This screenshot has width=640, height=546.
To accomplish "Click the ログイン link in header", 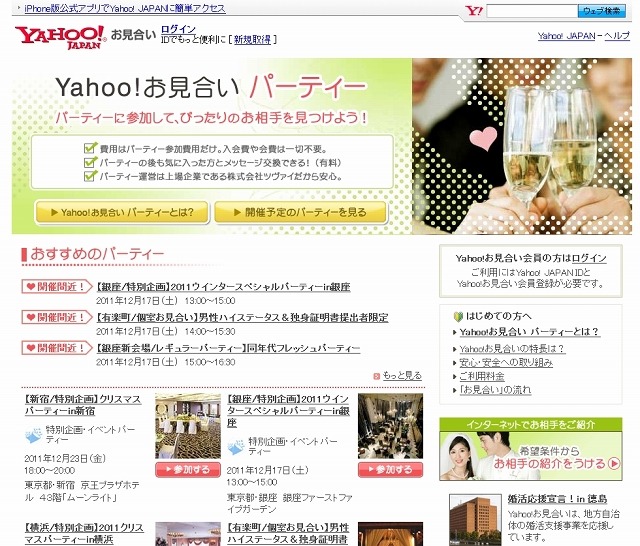I will (x=178, y=29).
